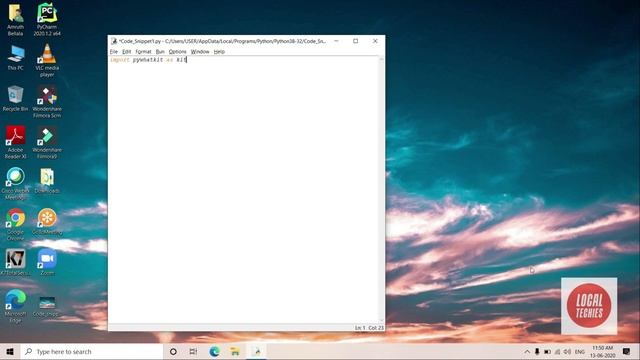Open the Windows Start menu
Screen dimensions: 640x360
(10, 351)
